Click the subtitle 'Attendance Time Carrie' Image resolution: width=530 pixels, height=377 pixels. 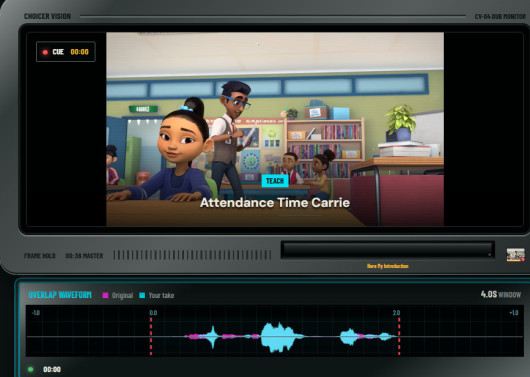pos(275,203)
